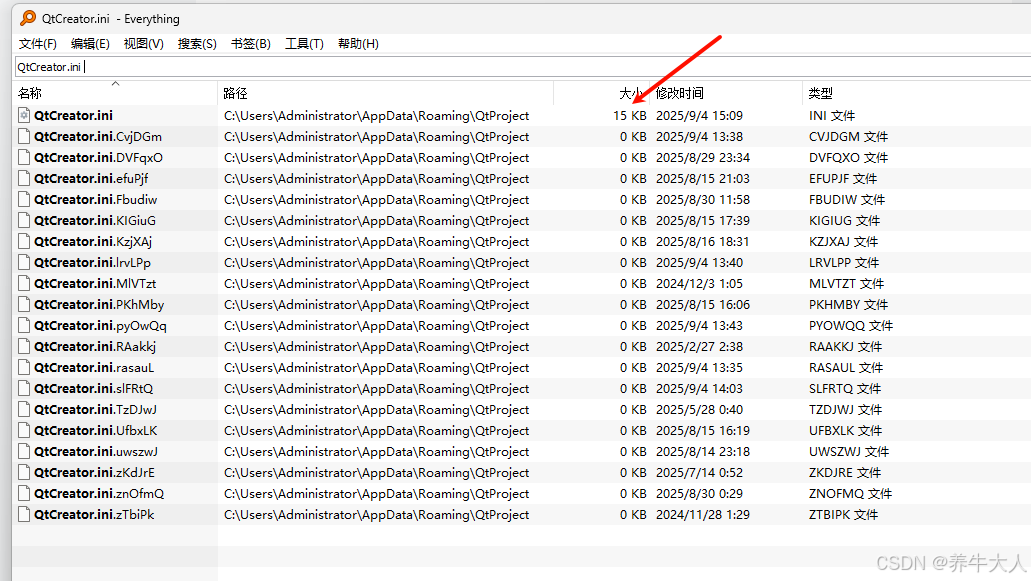Click the file icon of QtCreator.ini.zTbiPk
The height and width of the screenshot is (581, 1031).
24,515
